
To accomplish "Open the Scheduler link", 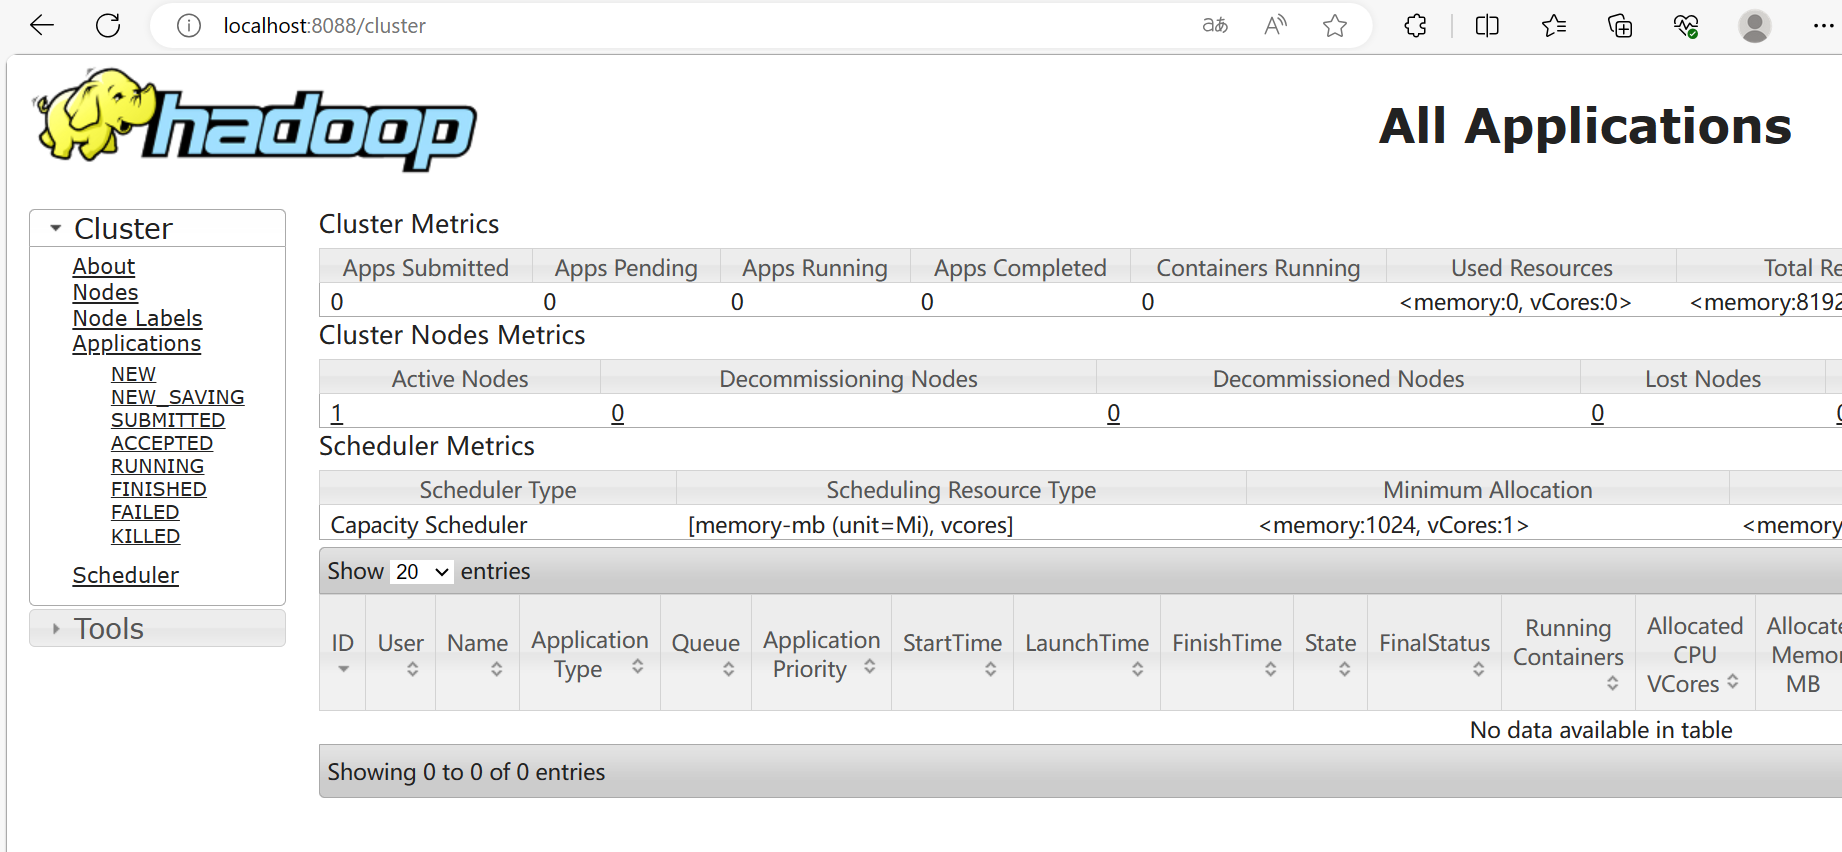I will 125,575.
